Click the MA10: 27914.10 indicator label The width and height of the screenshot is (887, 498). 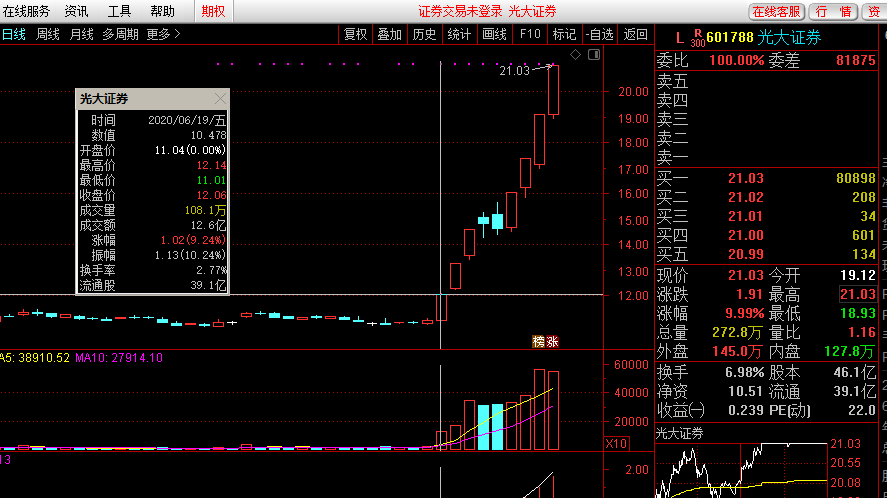pos(119,358)
